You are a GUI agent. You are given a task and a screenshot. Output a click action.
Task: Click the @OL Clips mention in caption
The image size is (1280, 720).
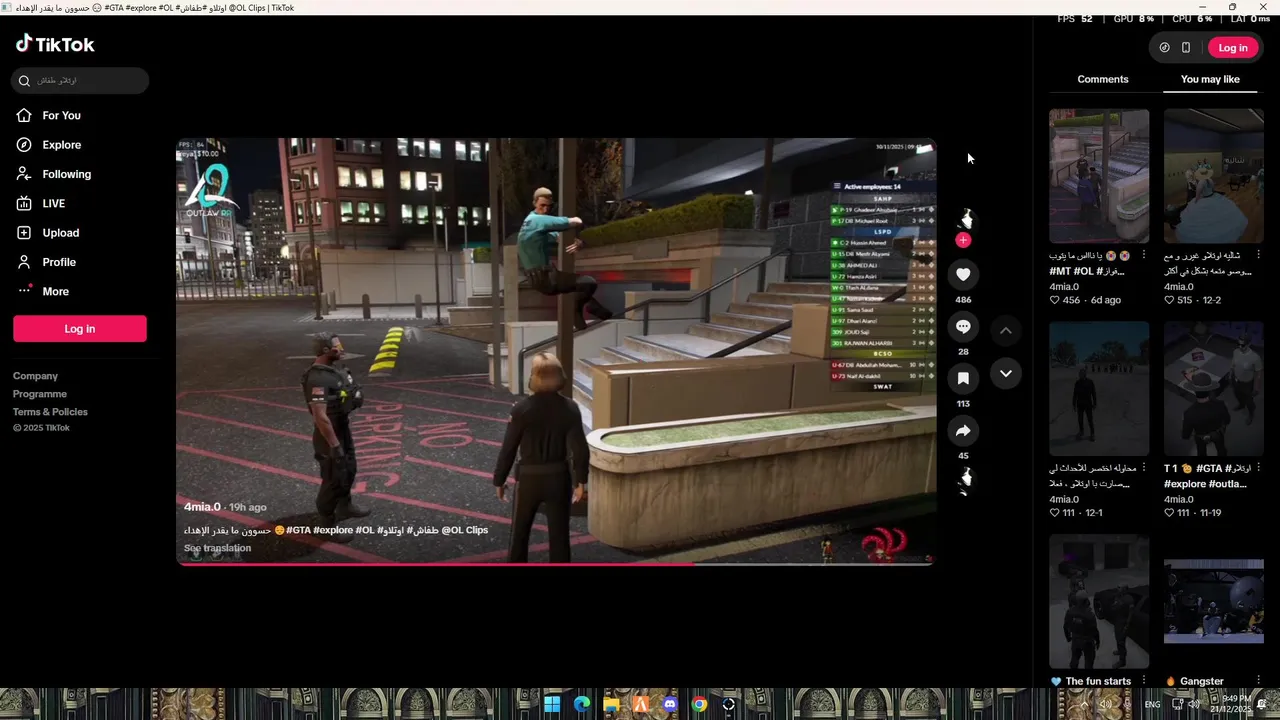(465, 530)
